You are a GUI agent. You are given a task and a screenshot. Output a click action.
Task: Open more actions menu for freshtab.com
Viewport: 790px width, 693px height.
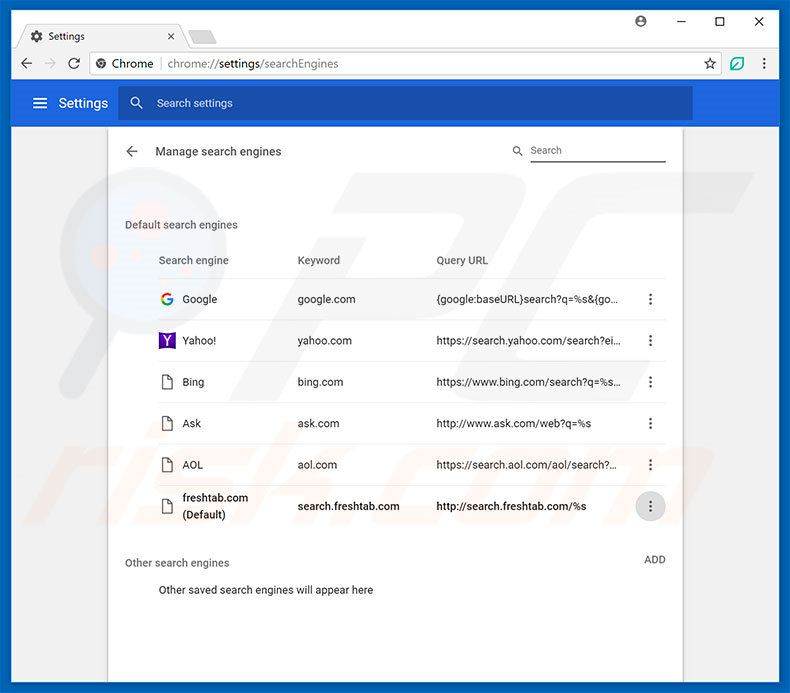pyautogui.click(x=650, y=506)
